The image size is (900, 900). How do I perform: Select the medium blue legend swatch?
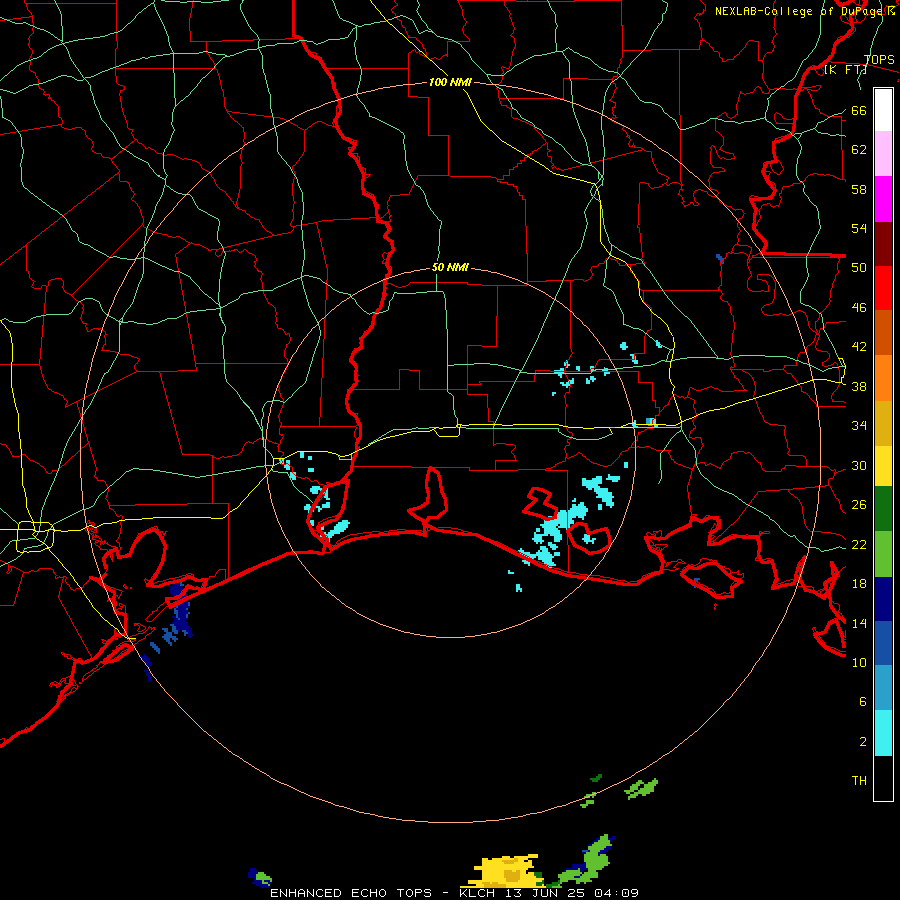click(x=883, y=643)
